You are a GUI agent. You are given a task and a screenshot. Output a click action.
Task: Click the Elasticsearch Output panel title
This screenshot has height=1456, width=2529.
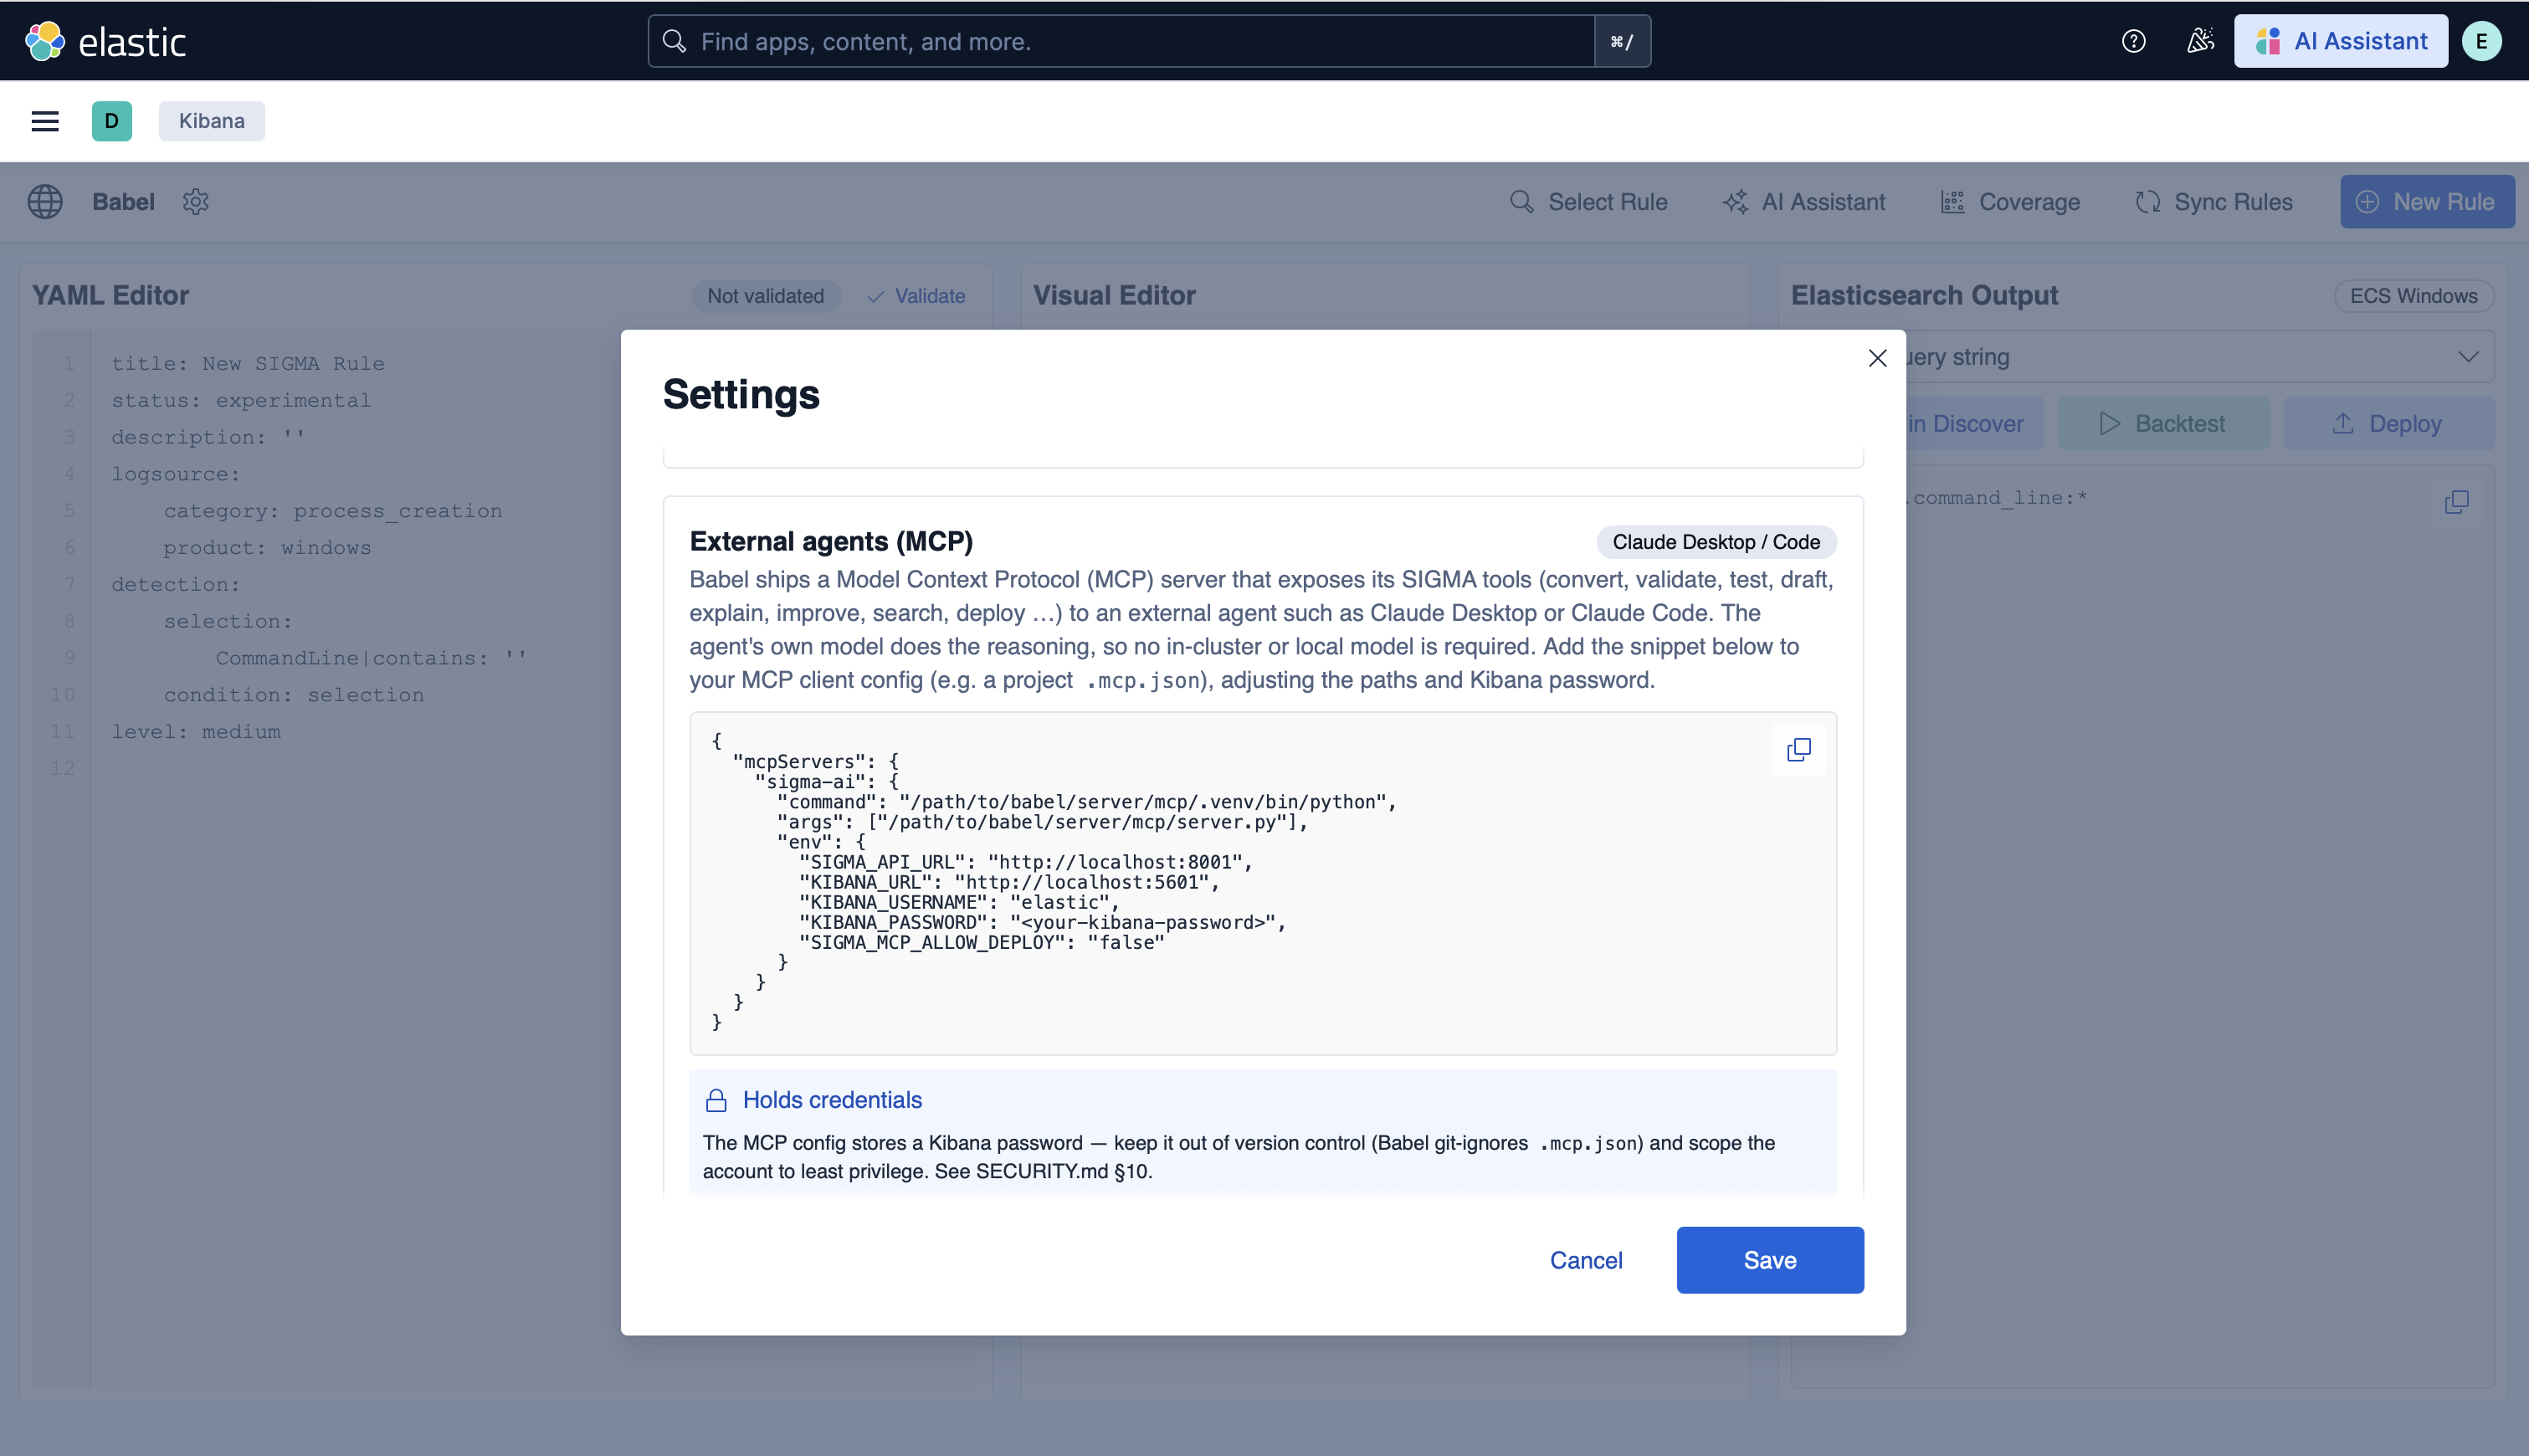[1924, 296]
